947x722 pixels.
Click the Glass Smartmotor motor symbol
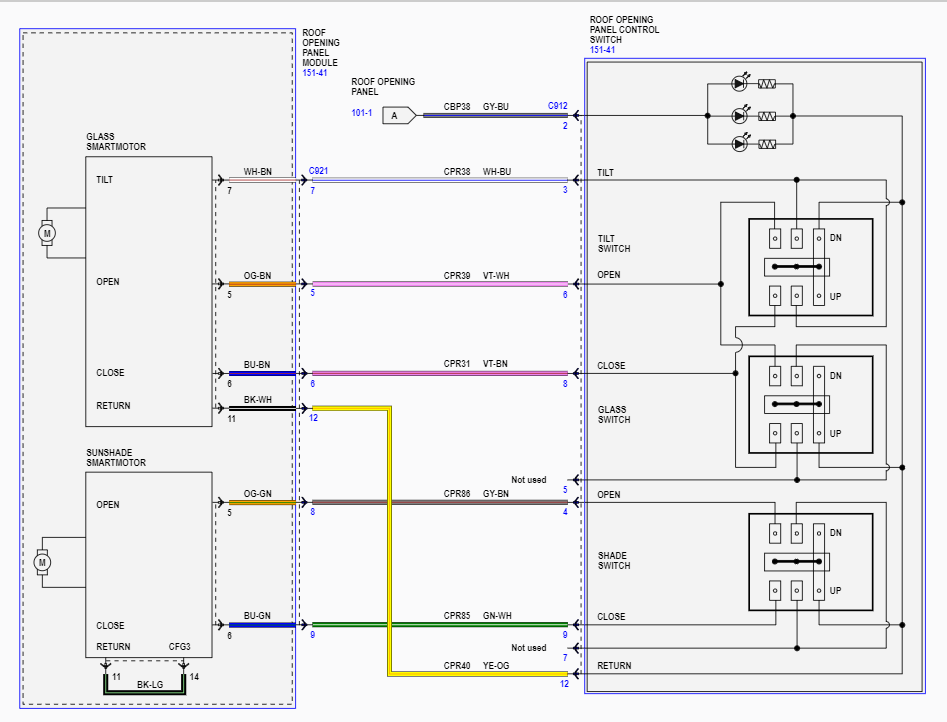click(x=46, y=233)
